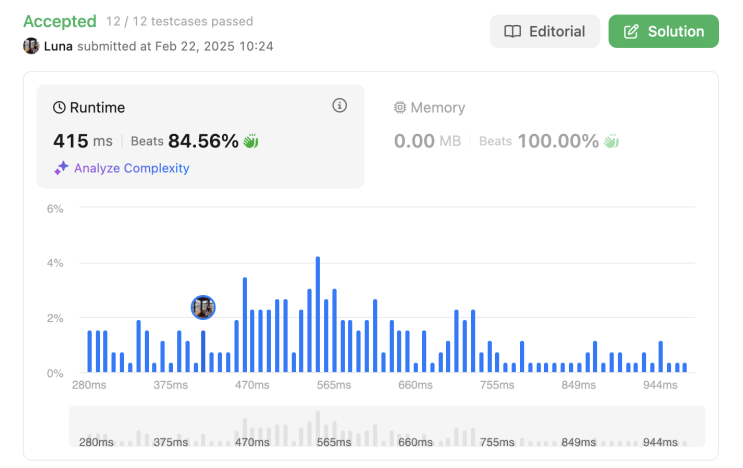Click the sparkle Analyze Complexity icon
Viewport: 743px width, 468px height.
pos(61,168)
